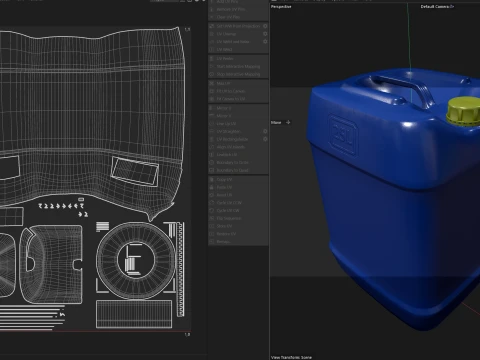The image size is (480, 360).
Task: Open settings gear beside UV Unwrap
Action: click(265, 34)
